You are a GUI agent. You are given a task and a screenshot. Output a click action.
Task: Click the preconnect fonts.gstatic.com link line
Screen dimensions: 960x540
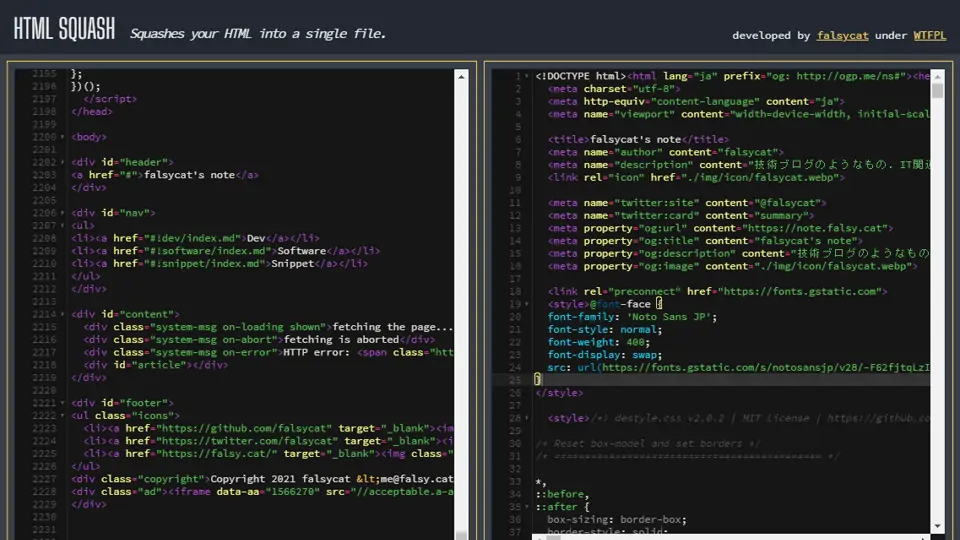coord(718,291)
